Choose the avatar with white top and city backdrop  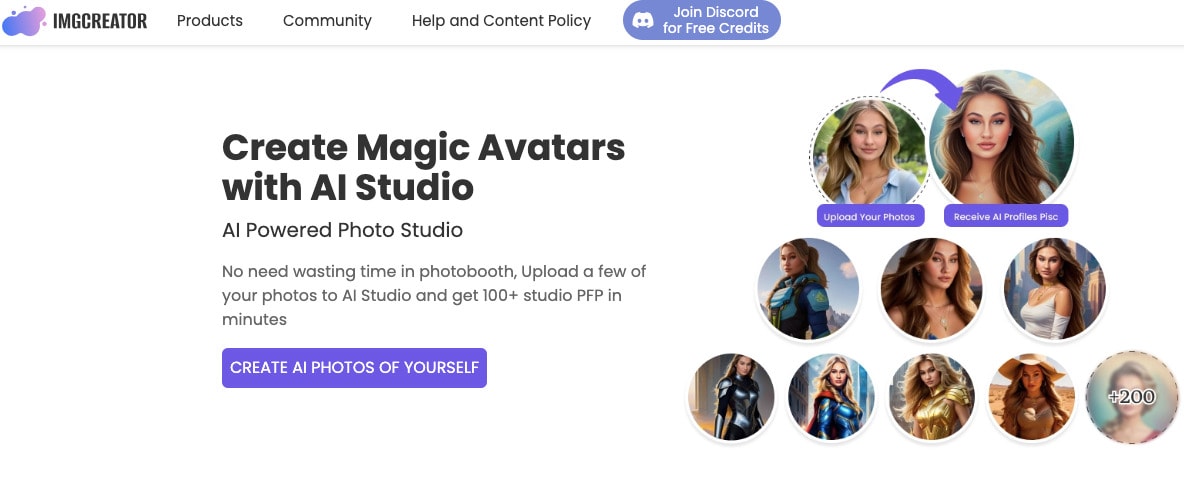[1053, 289]
